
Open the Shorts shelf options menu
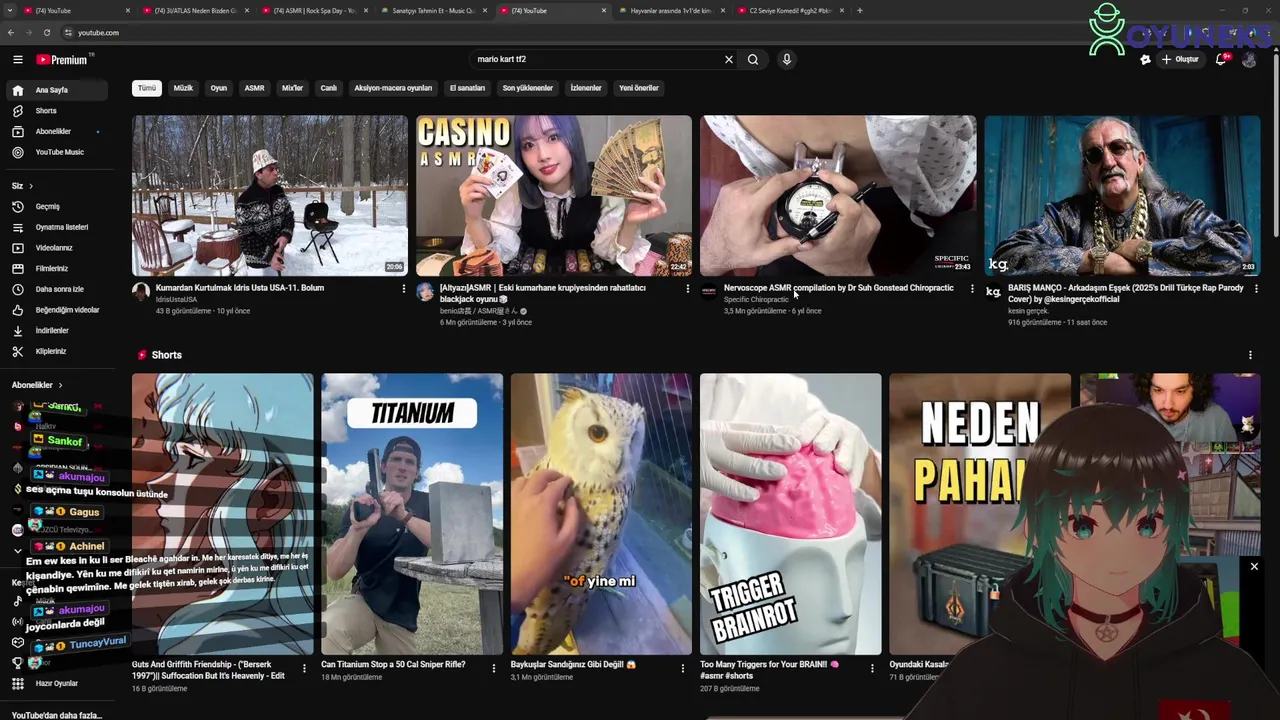[x=1250, y=355]
